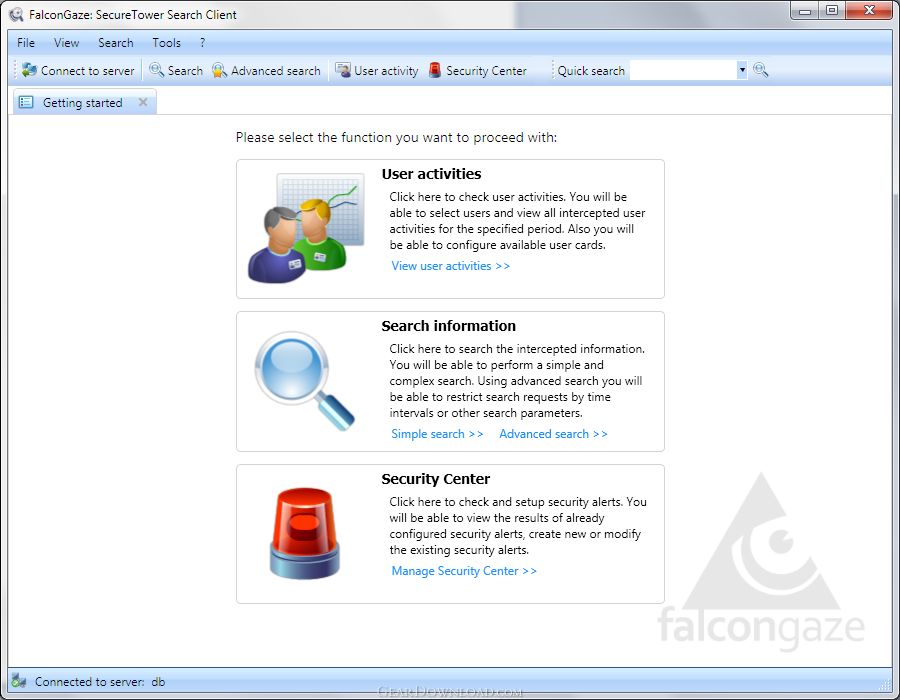Screen dimensions: 900x700
Task: Click Advanced search toolbar label
Action: [276, 71]
